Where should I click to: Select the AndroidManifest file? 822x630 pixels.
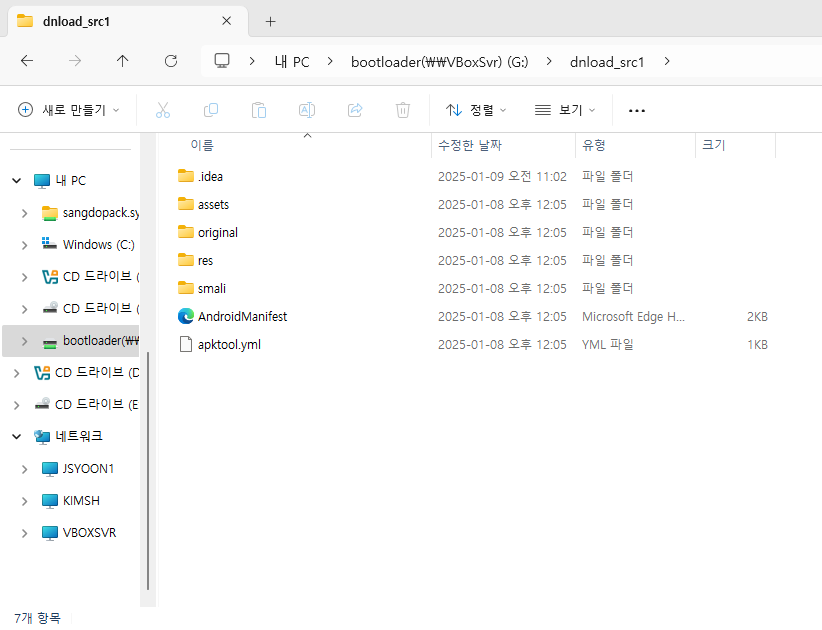click(x=242, y=316)
